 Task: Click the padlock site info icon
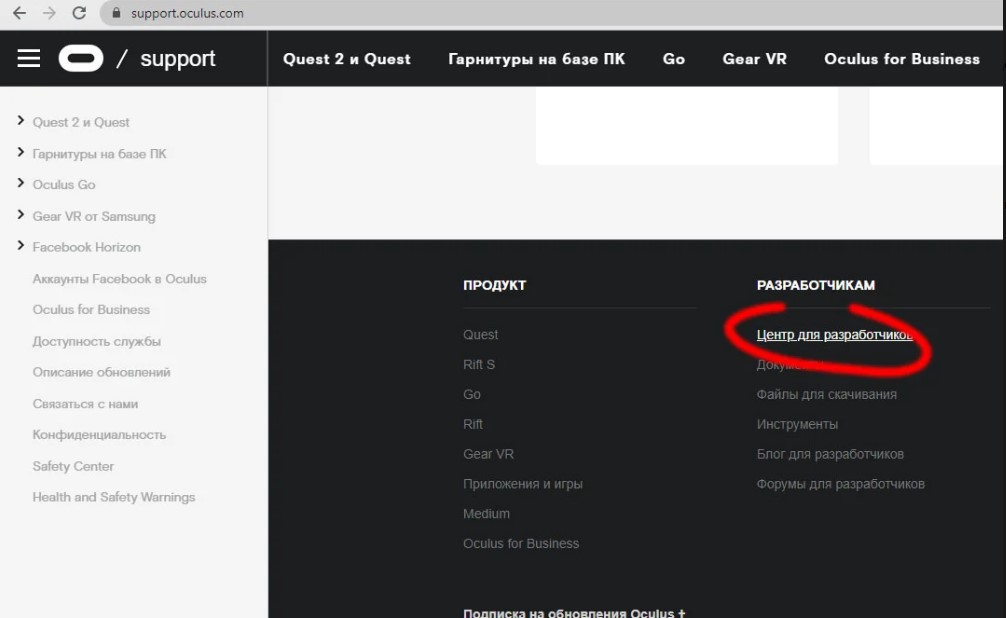click(x=116, y=14)
